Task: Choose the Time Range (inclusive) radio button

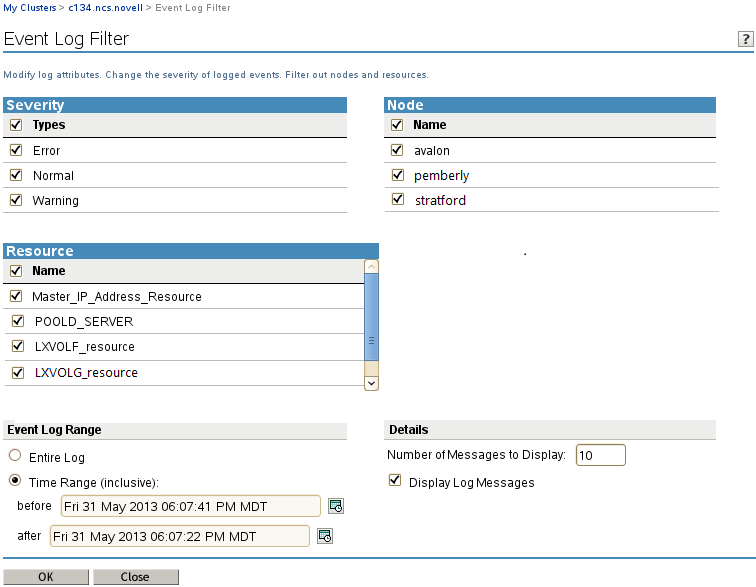Action: tap(15, 481)
